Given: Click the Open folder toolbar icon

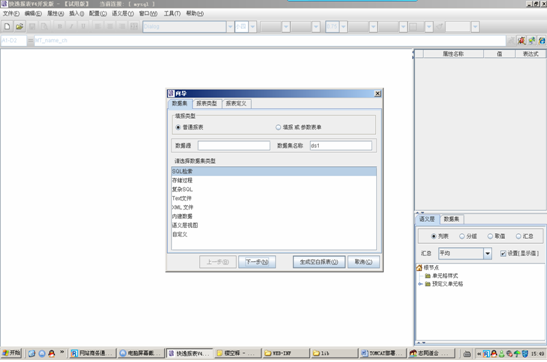Looking at the screenshot, I should (20, 27).
